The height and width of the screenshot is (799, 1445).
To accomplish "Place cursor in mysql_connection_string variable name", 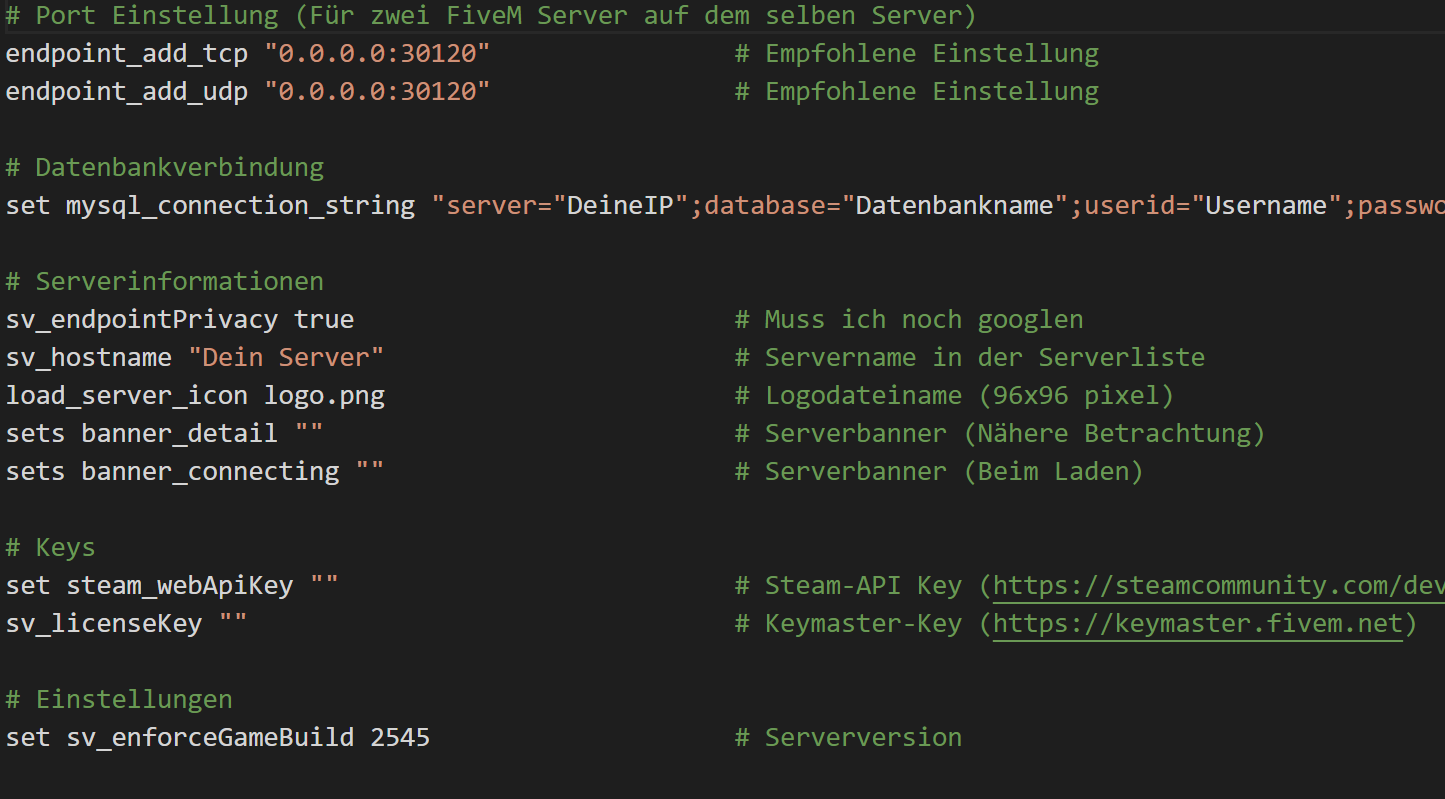I will (x=240, y=206).
